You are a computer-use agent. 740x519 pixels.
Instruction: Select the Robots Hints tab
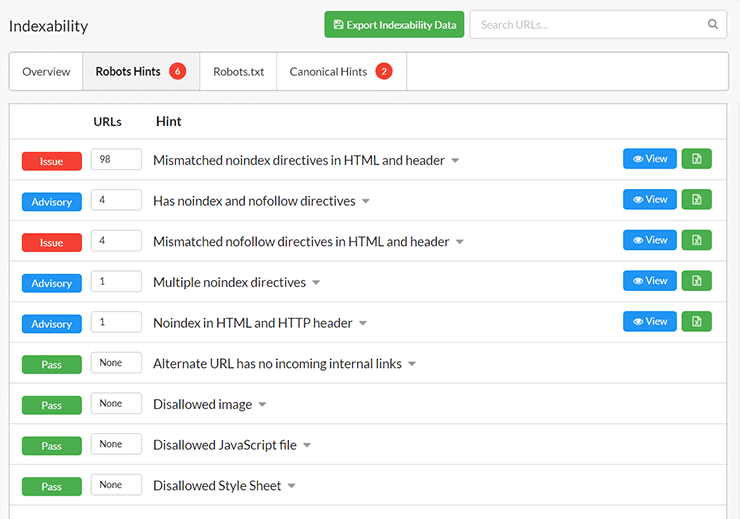click(141, 71)
